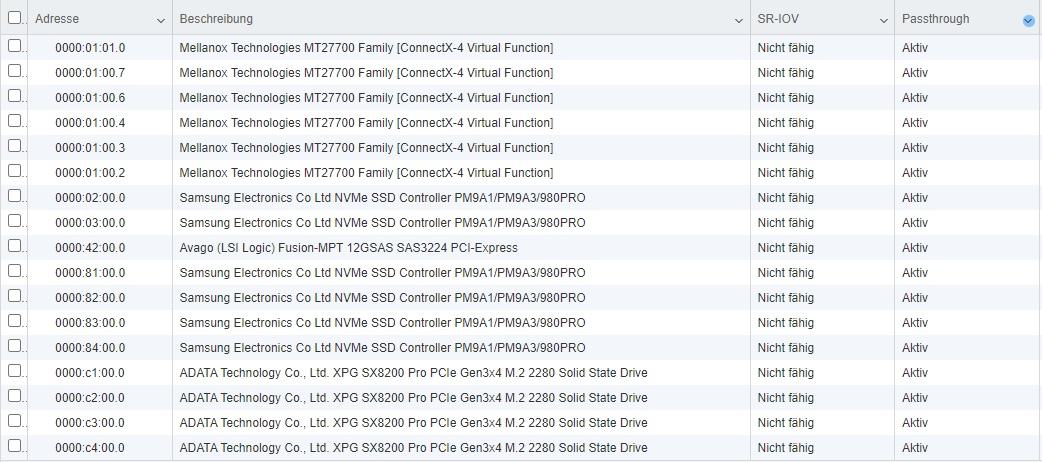Screen dimensions: 1042x462
Task: Click address 0000:c3:00.0 in the list
Action: click(90, 423)
